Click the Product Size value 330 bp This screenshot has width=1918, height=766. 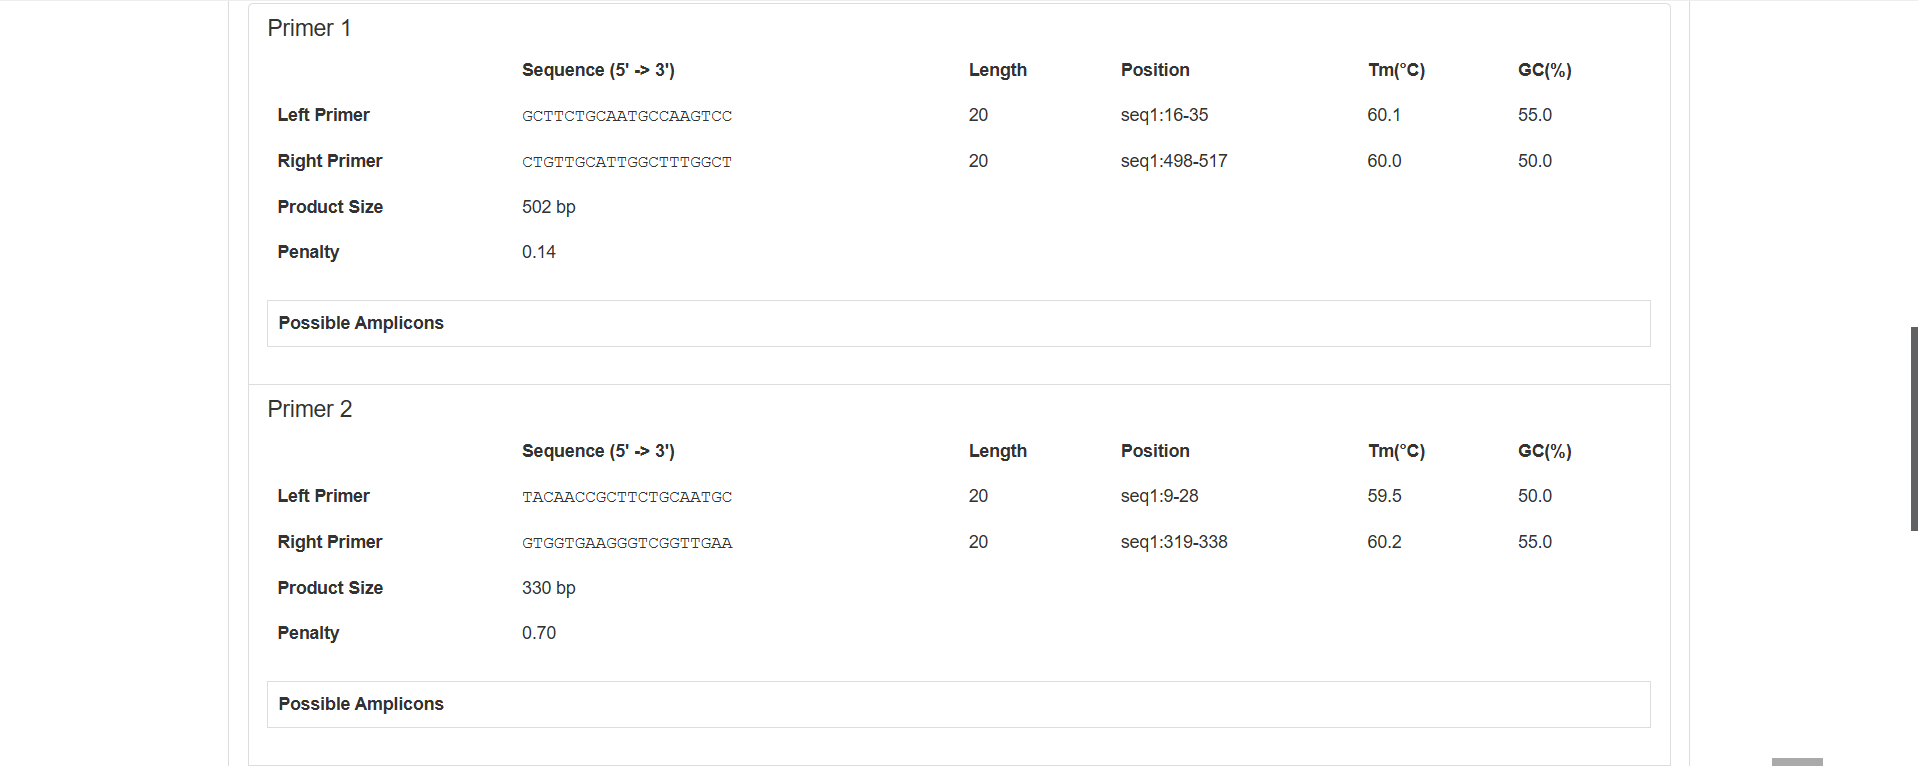[548, 588]
